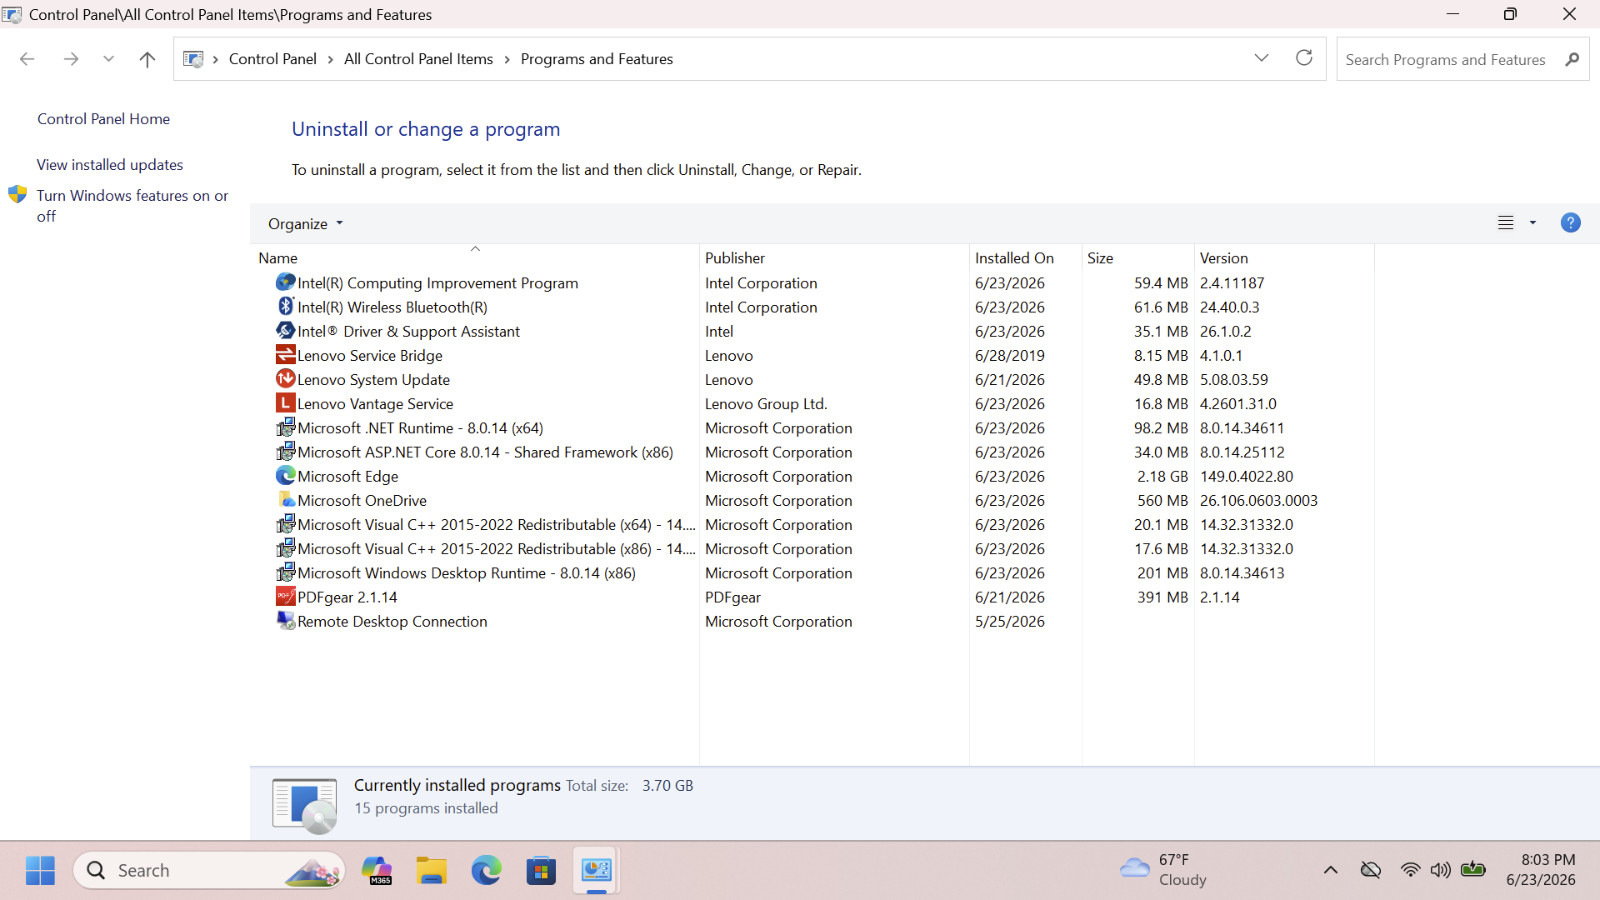
Task: Click the Microsoft .NET Runtime installer icon
Action: point(286,428)
